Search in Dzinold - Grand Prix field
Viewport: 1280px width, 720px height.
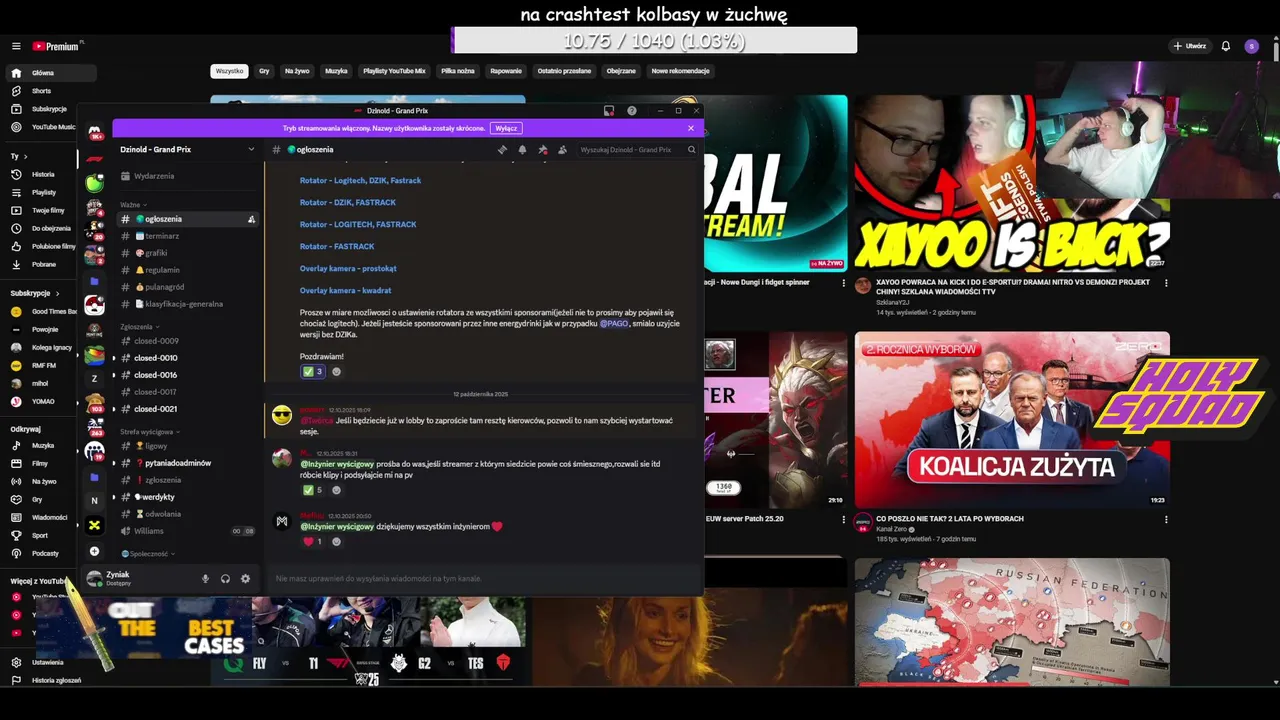pos(637,149)
